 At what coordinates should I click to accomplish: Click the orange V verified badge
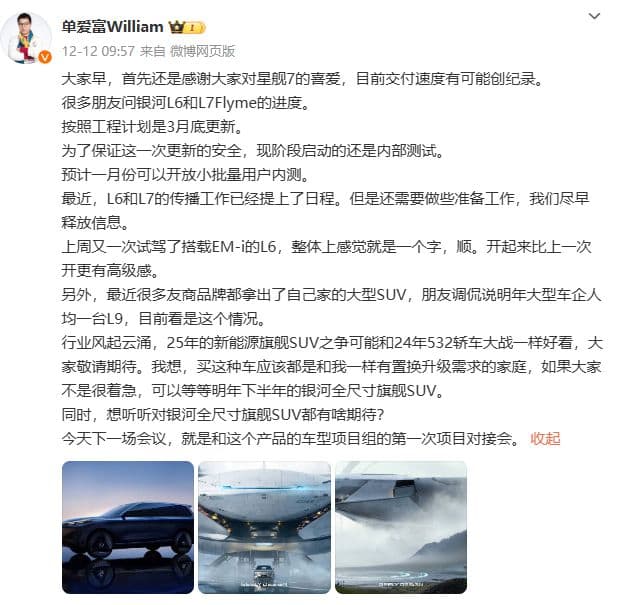tap(45, 57)
